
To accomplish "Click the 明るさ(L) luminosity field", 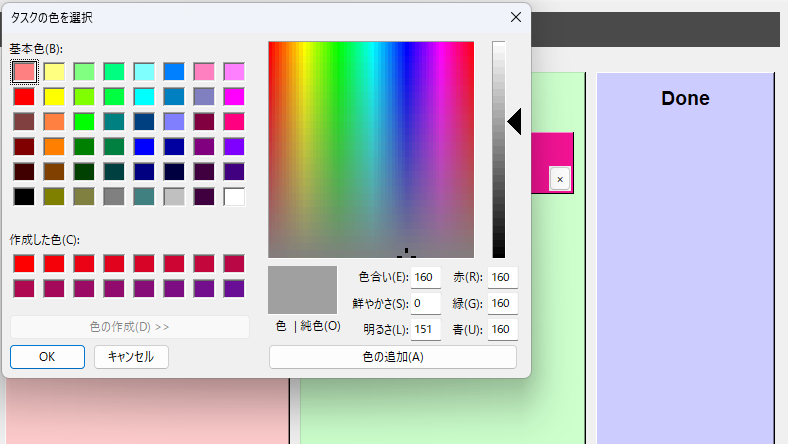I will point(425,329).
